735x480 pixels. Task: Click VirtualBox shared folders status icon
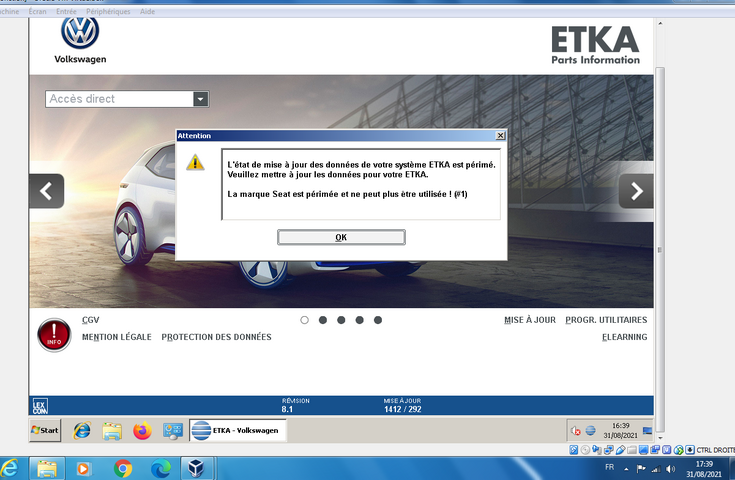click(x=632, y=450)
